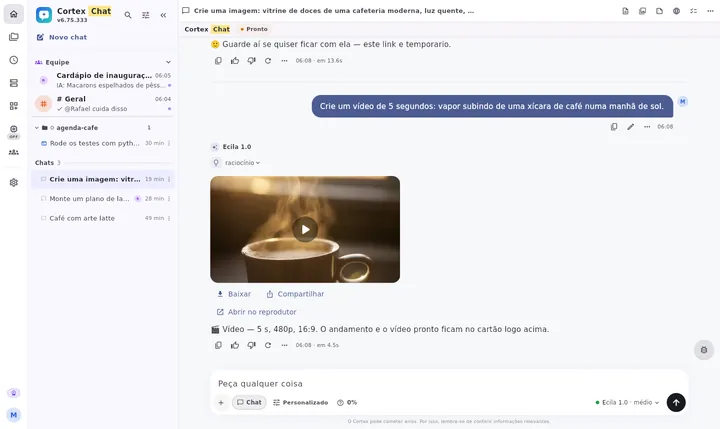Screen dimensions: 720x429
Task: Send message with the arrow button
Action: [x=676, y=402]
